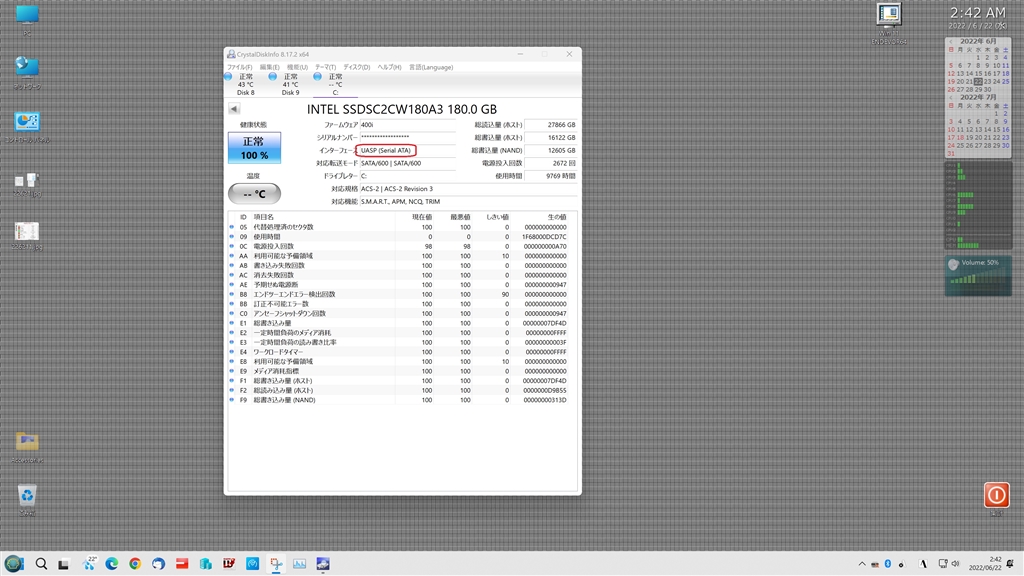Click the 9769 時間 power on hours value
Screen dimensions: 1024x576
551,176
